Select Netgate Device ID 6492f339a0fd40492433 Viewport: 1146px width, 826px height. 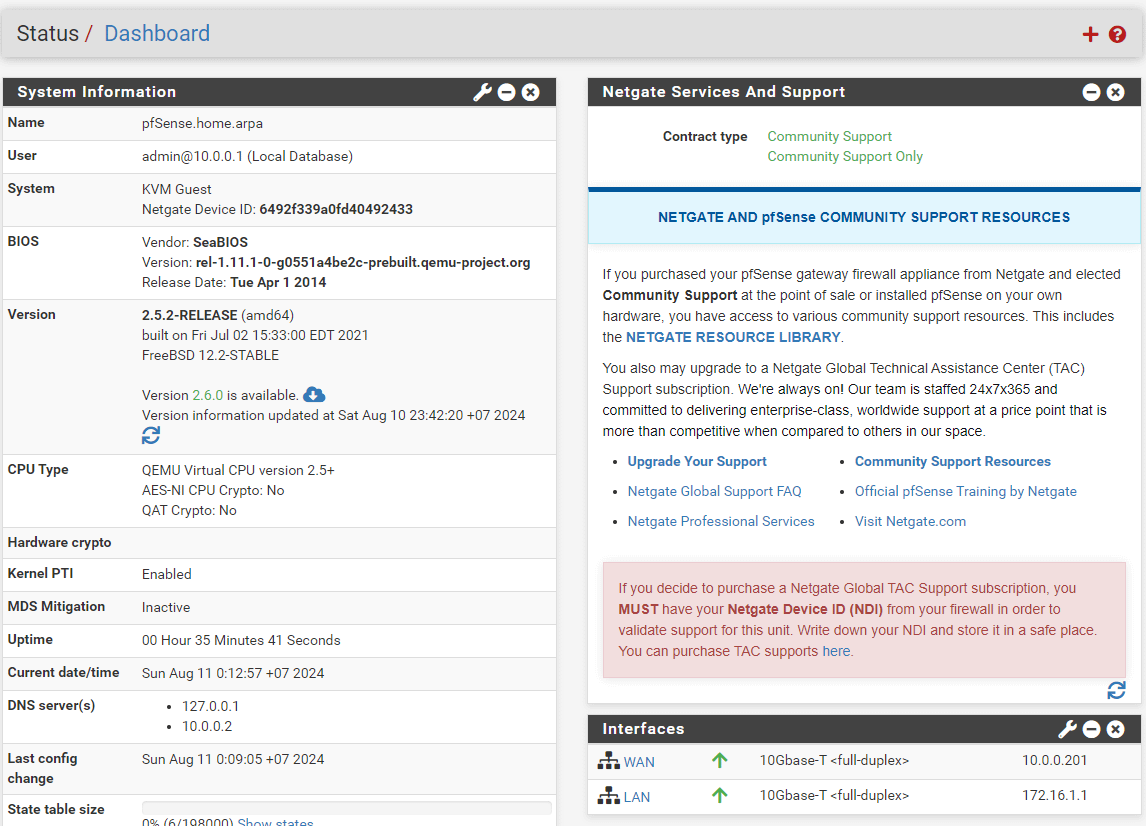[x=336, y=209]
